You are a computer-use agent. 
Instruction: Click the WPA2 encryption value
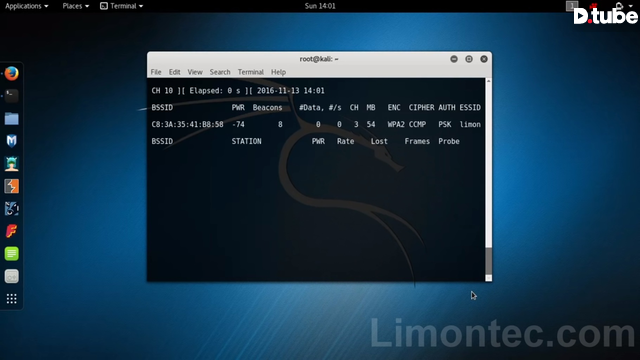[396, 124]
